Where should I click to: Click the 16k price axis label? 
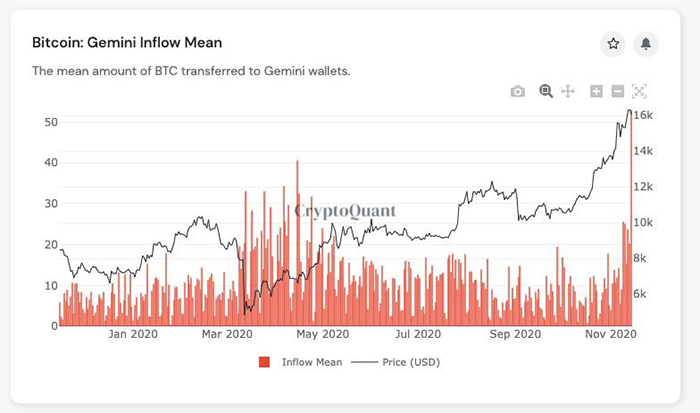click(646, 116)
